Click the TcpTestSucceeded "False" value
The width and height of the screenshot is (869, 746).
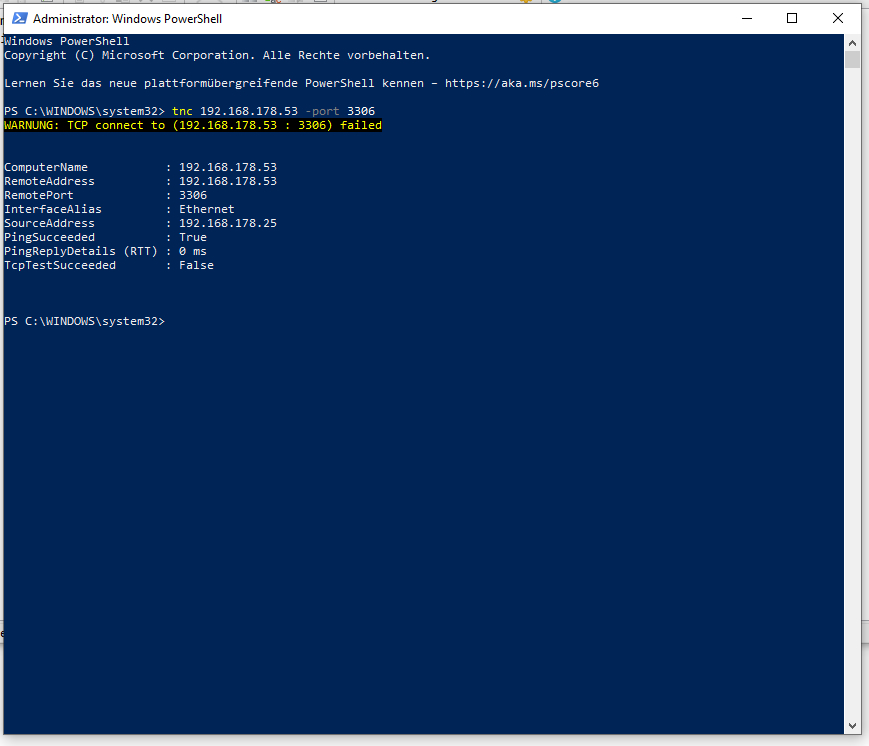tap(196, 265)
